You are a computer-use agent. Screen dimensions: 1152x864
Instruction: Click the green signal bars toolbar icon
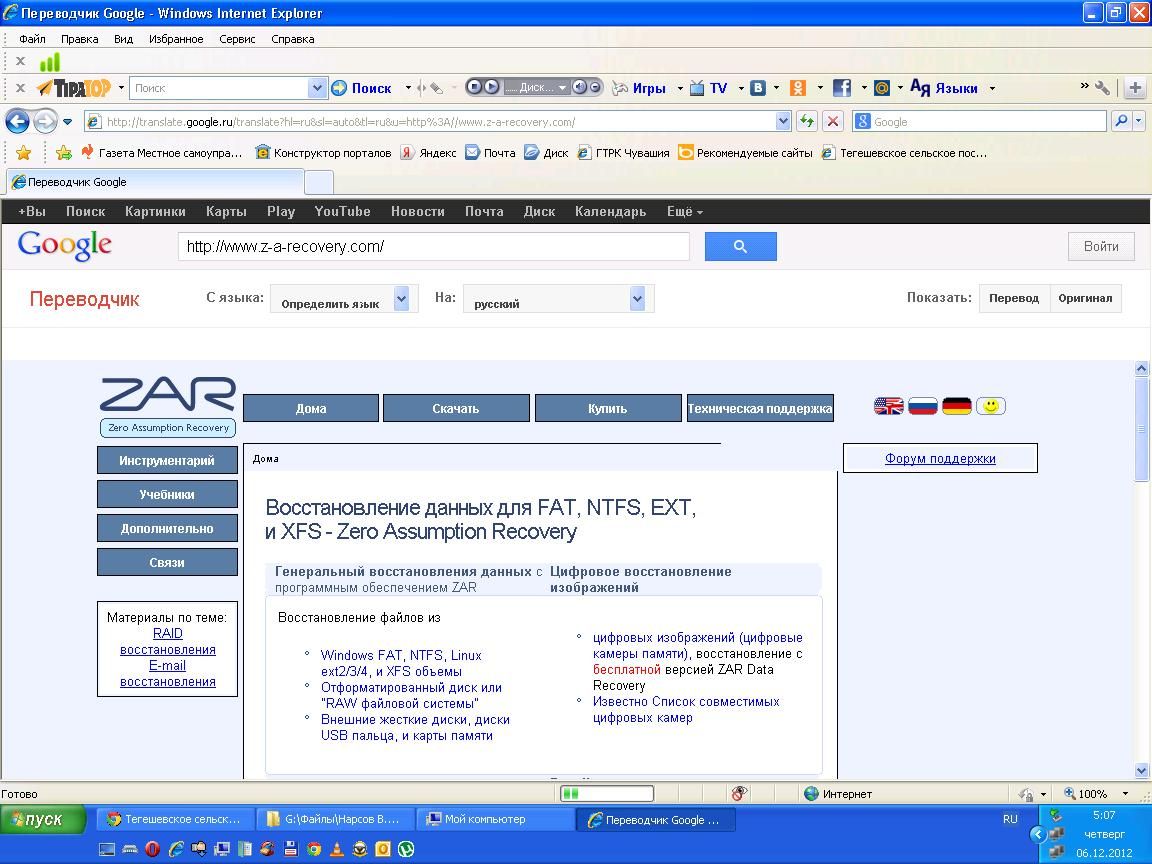(x=50, y=62)
